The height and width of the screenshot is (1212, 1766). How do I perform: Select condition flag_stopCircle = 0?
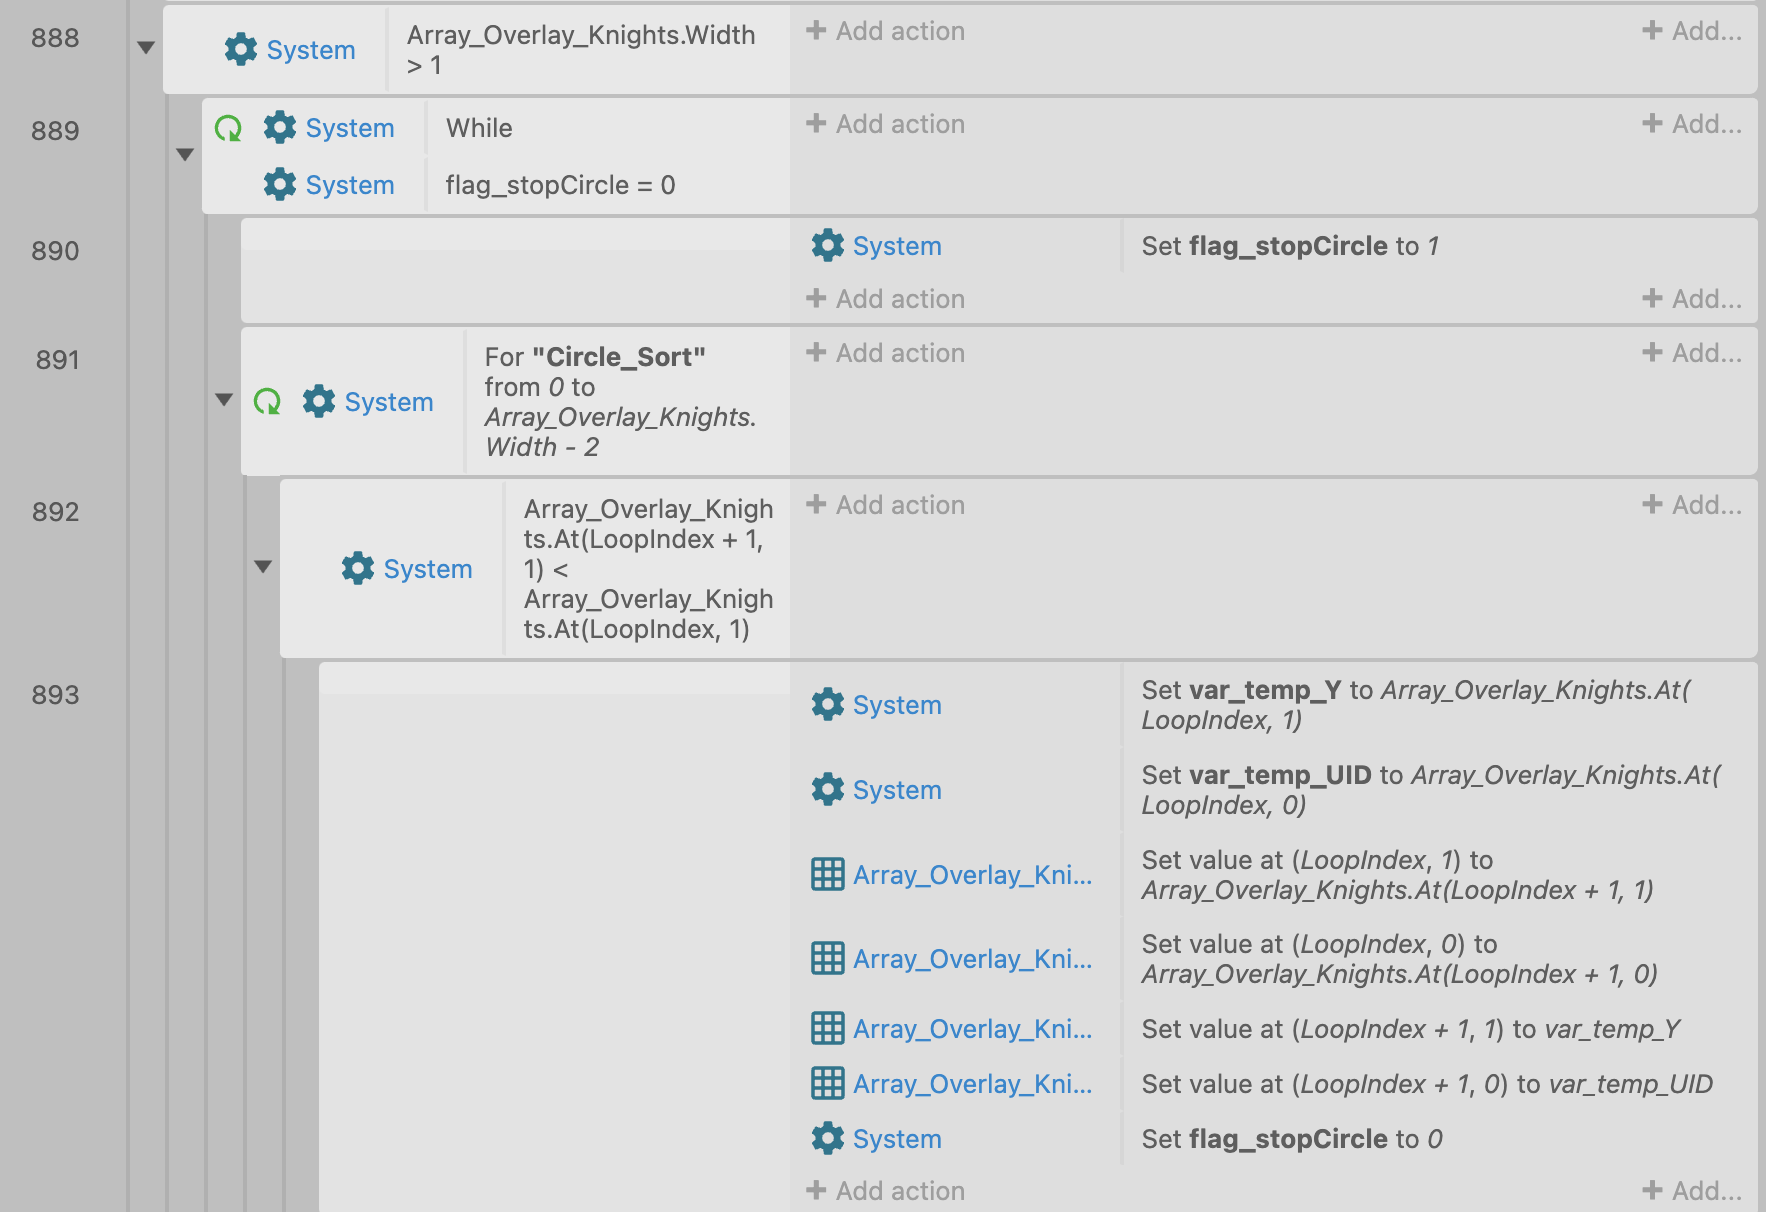click(560, 185)
